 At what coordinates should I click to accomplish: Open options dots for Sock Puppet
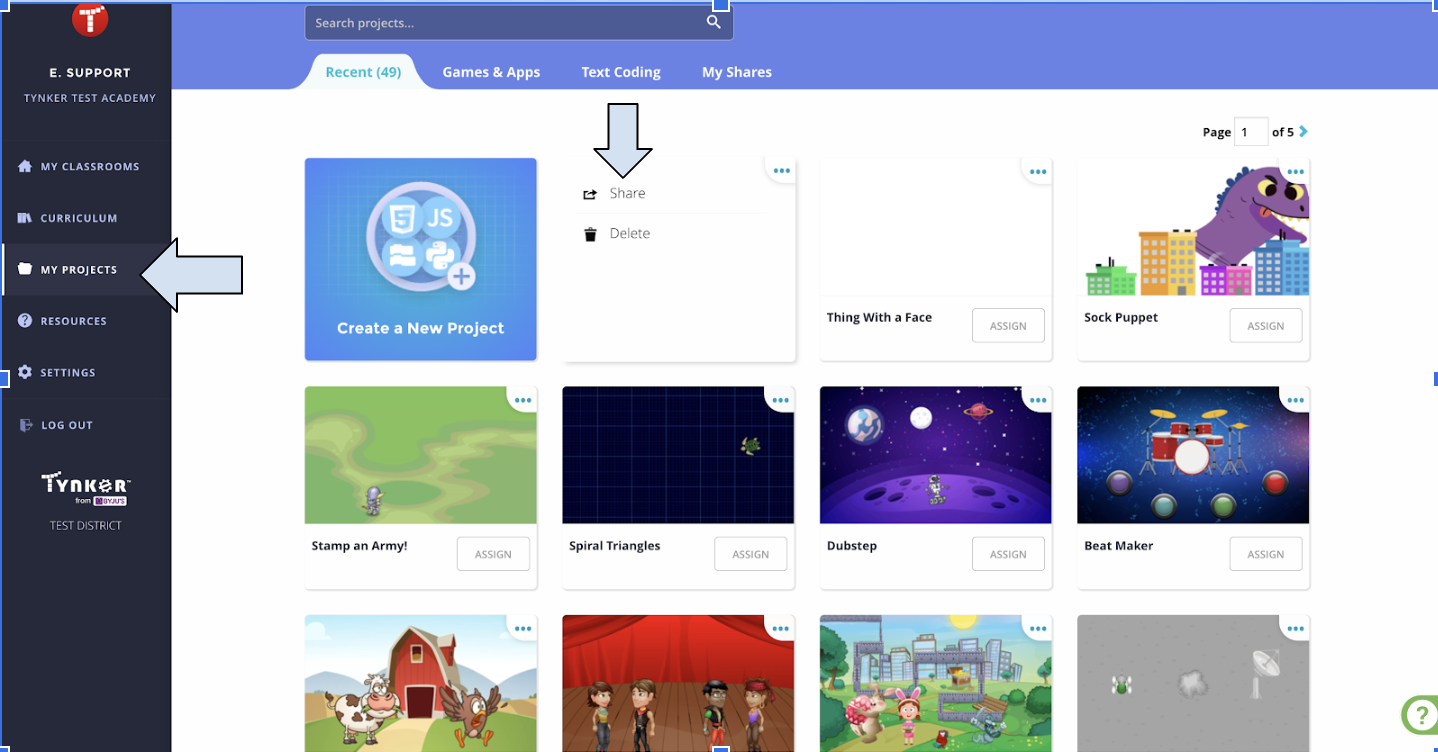(x=1296, y=171)
